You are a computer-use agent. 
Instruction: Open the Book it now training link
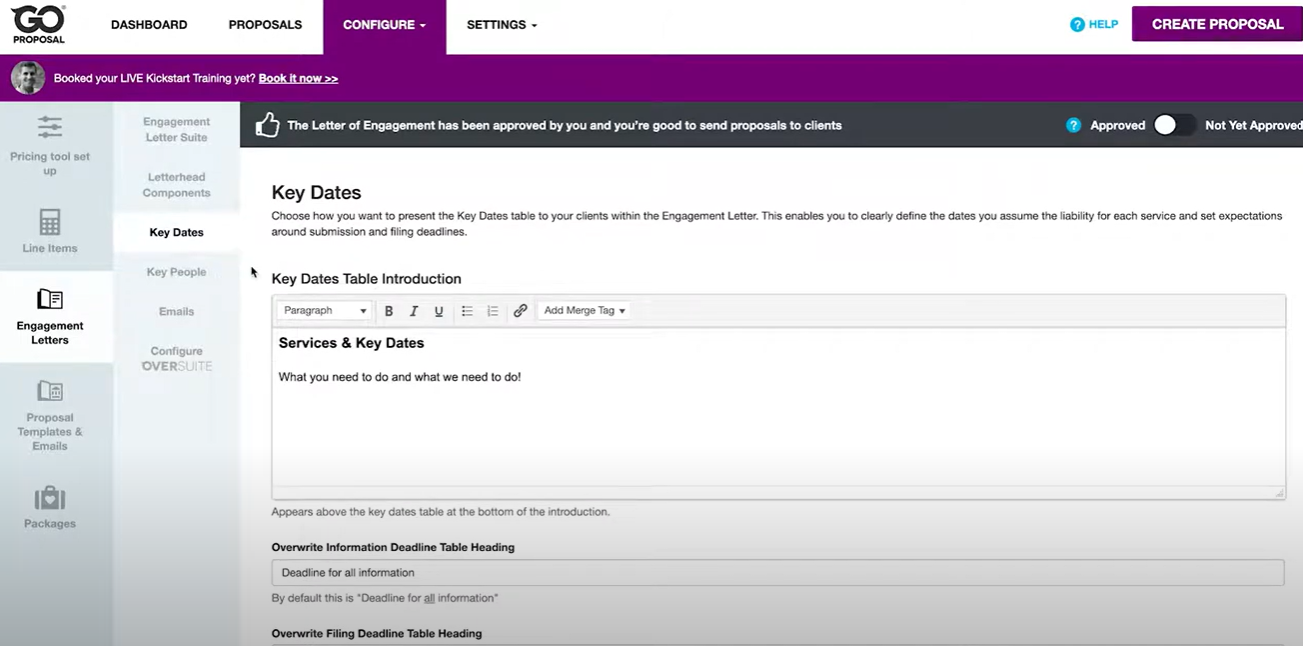tap(297, 77)
